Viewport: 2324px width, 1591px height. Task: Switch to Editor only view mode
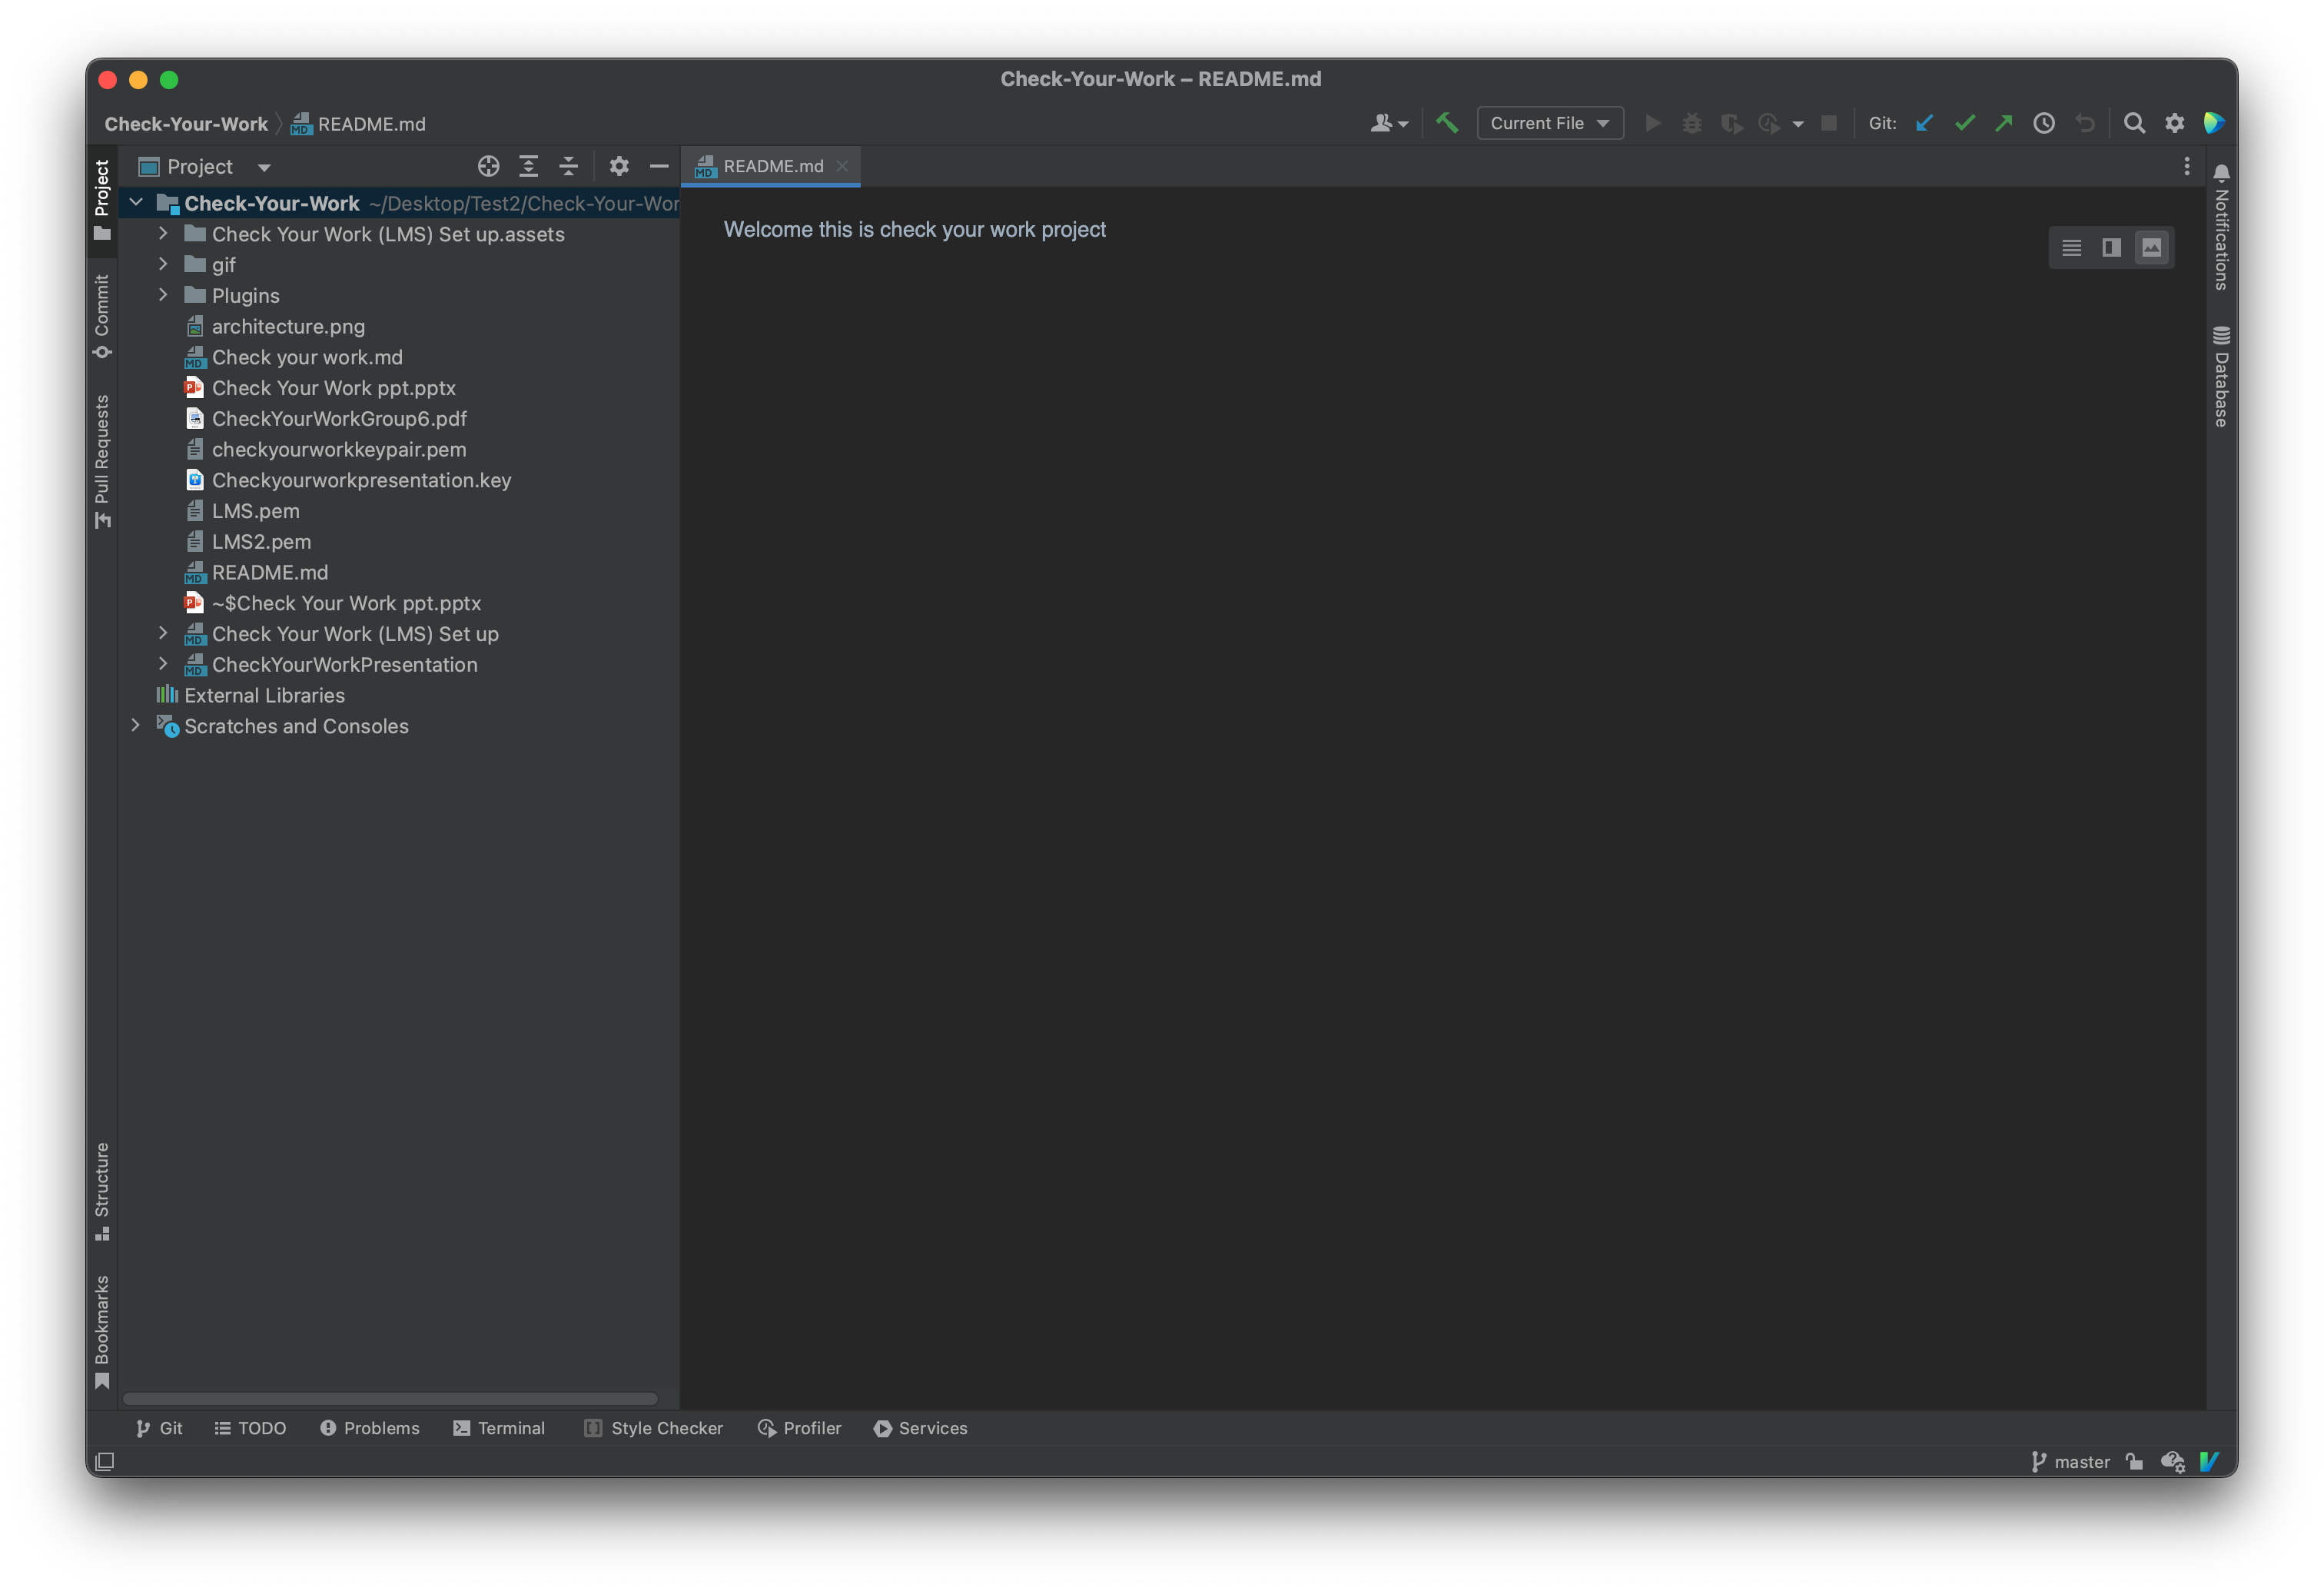click(x=2071, y=247)
